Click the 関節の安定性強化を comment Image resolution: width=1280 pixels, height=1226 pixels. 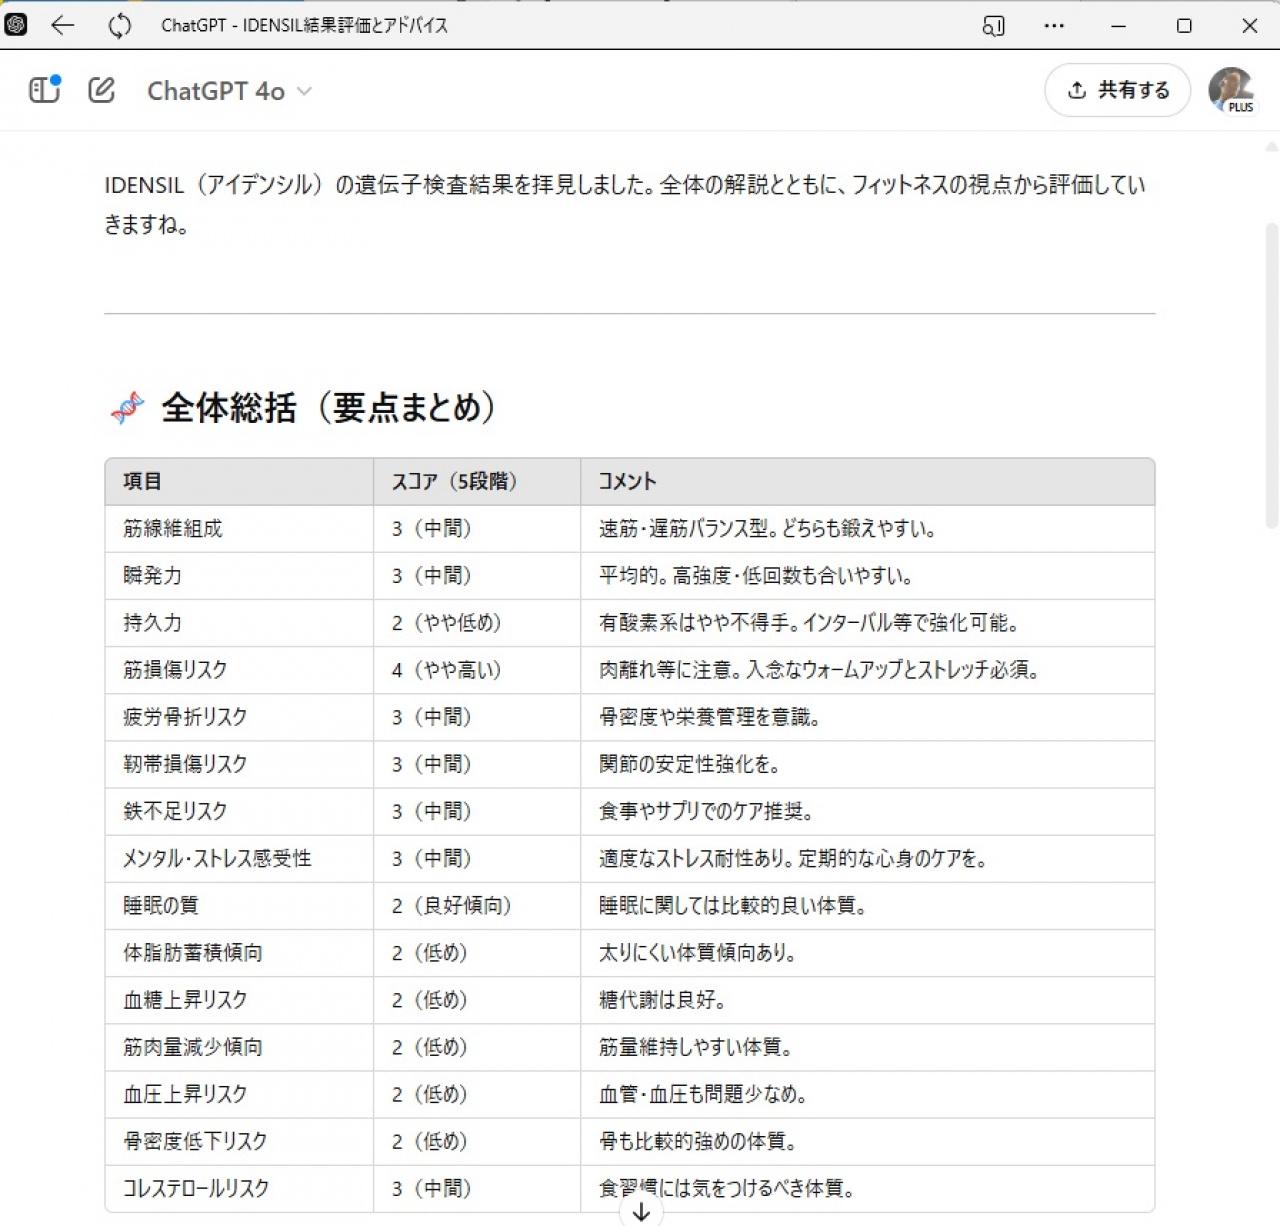coord(690,763)
